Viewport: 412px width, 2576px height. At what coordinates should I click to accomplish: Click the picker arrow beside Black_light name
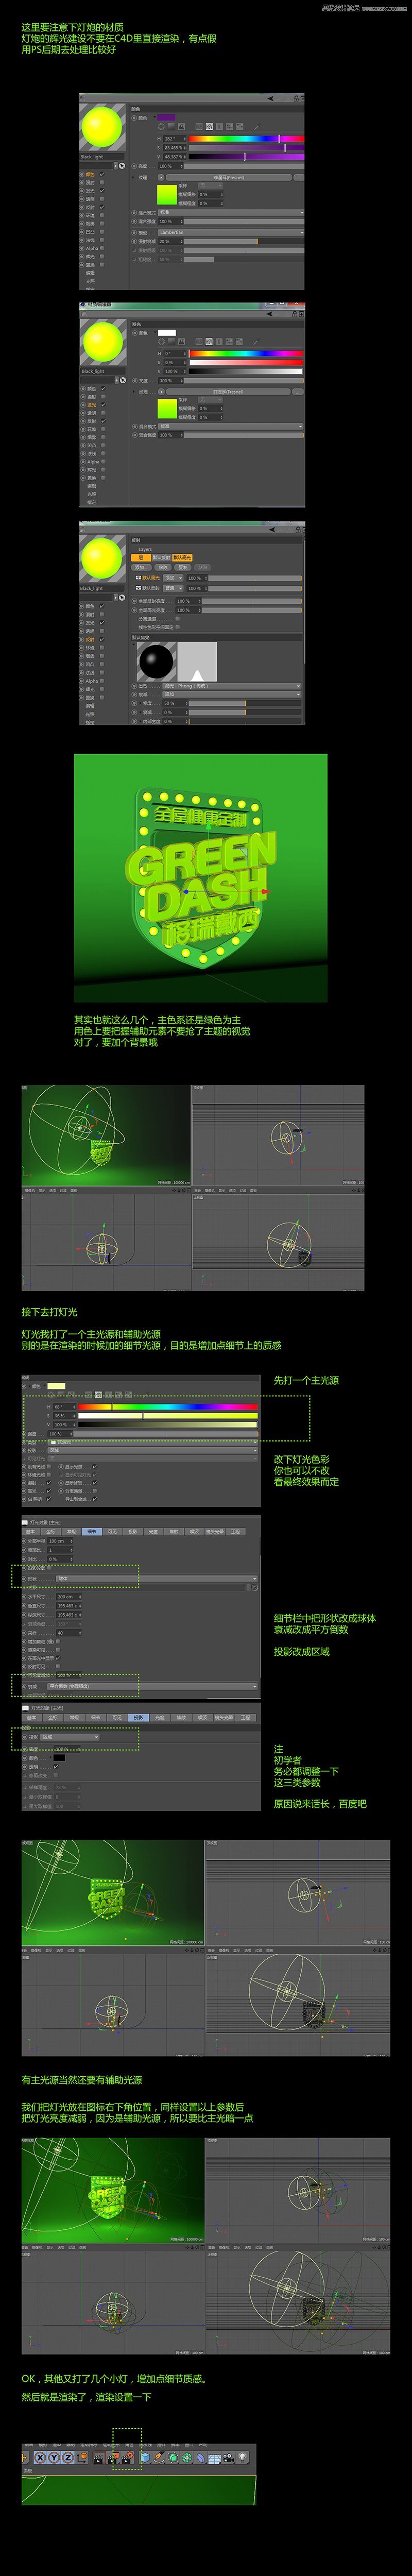point(122,166)
